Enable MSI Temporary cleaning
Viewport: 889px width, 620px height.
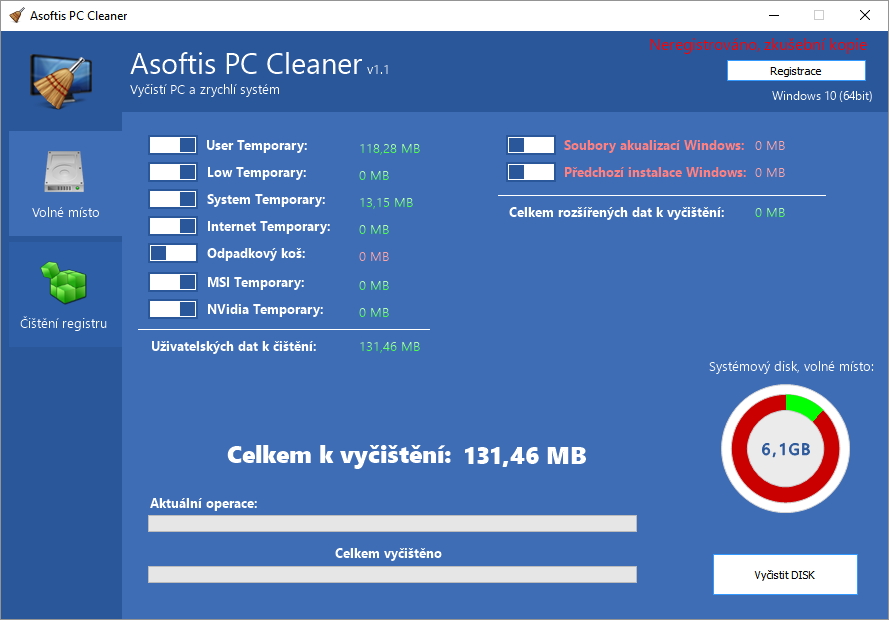[172, 281]
